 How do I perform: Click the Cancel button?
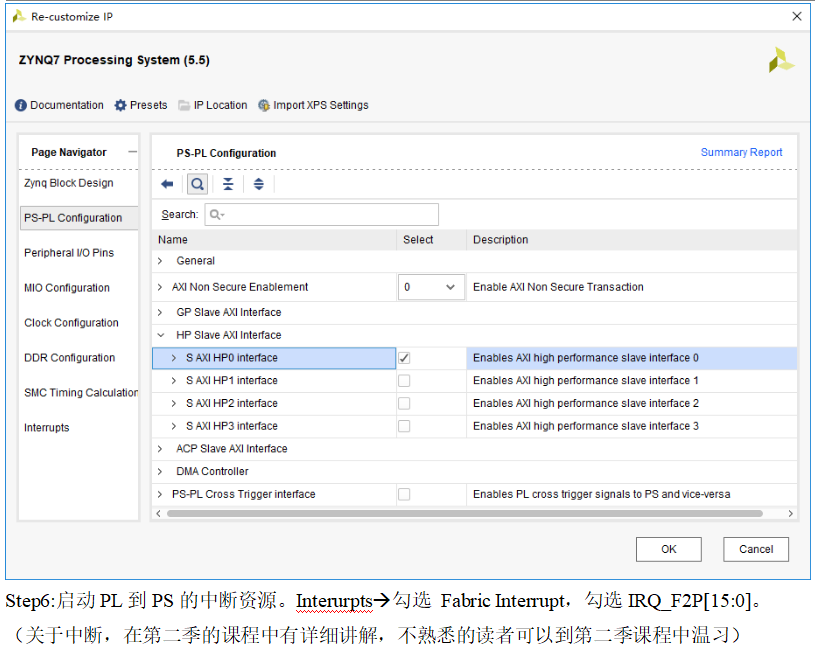pos(756,549)
